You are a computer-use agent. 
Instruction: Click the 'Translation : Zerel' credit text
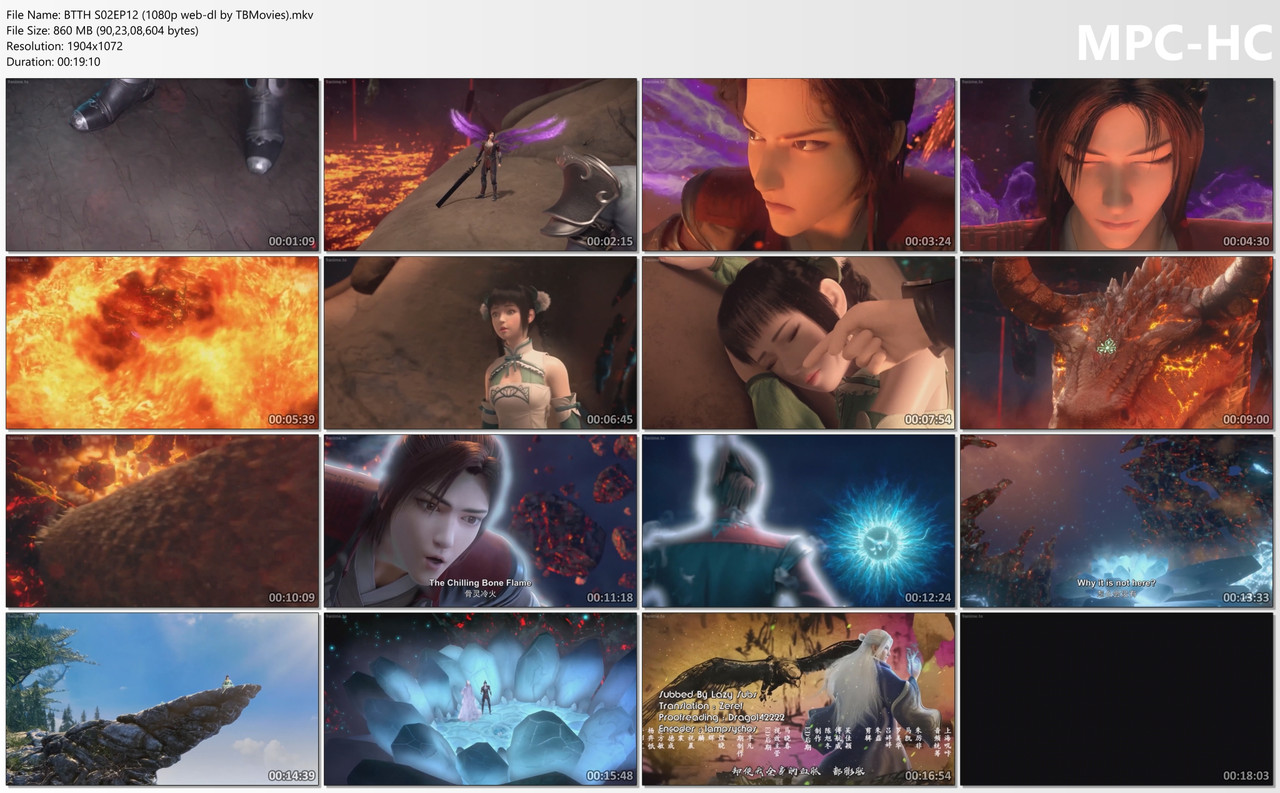(x=701, y=706)
